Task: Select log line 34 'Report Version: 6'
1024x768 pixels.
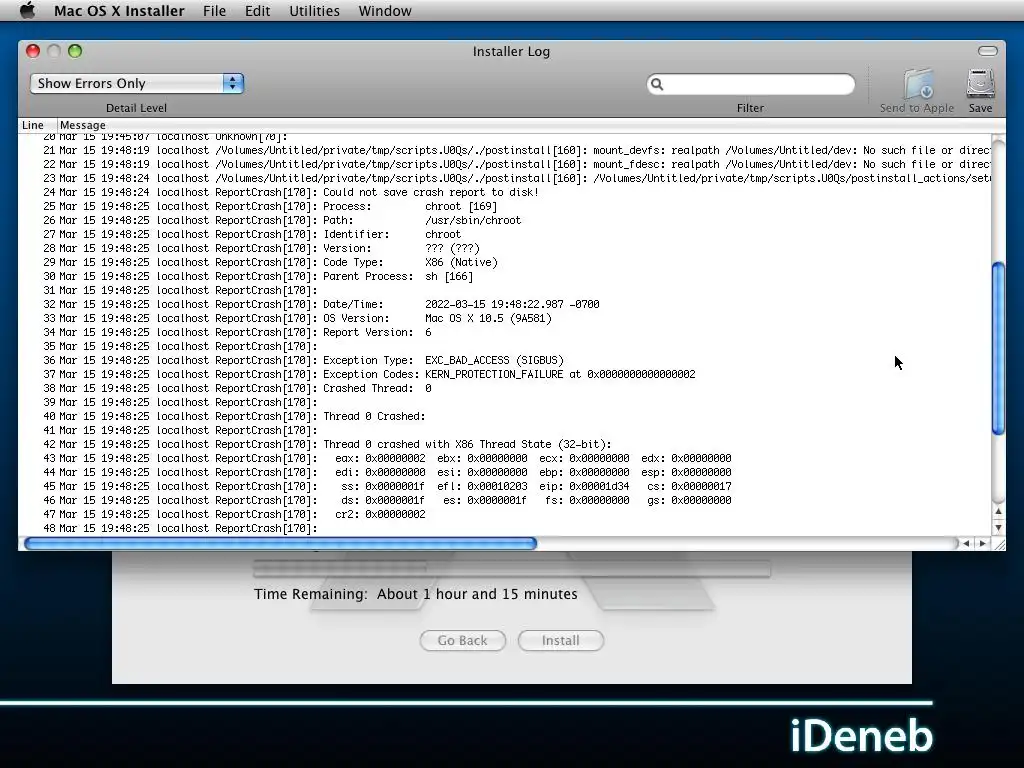Action: [505, 332]
